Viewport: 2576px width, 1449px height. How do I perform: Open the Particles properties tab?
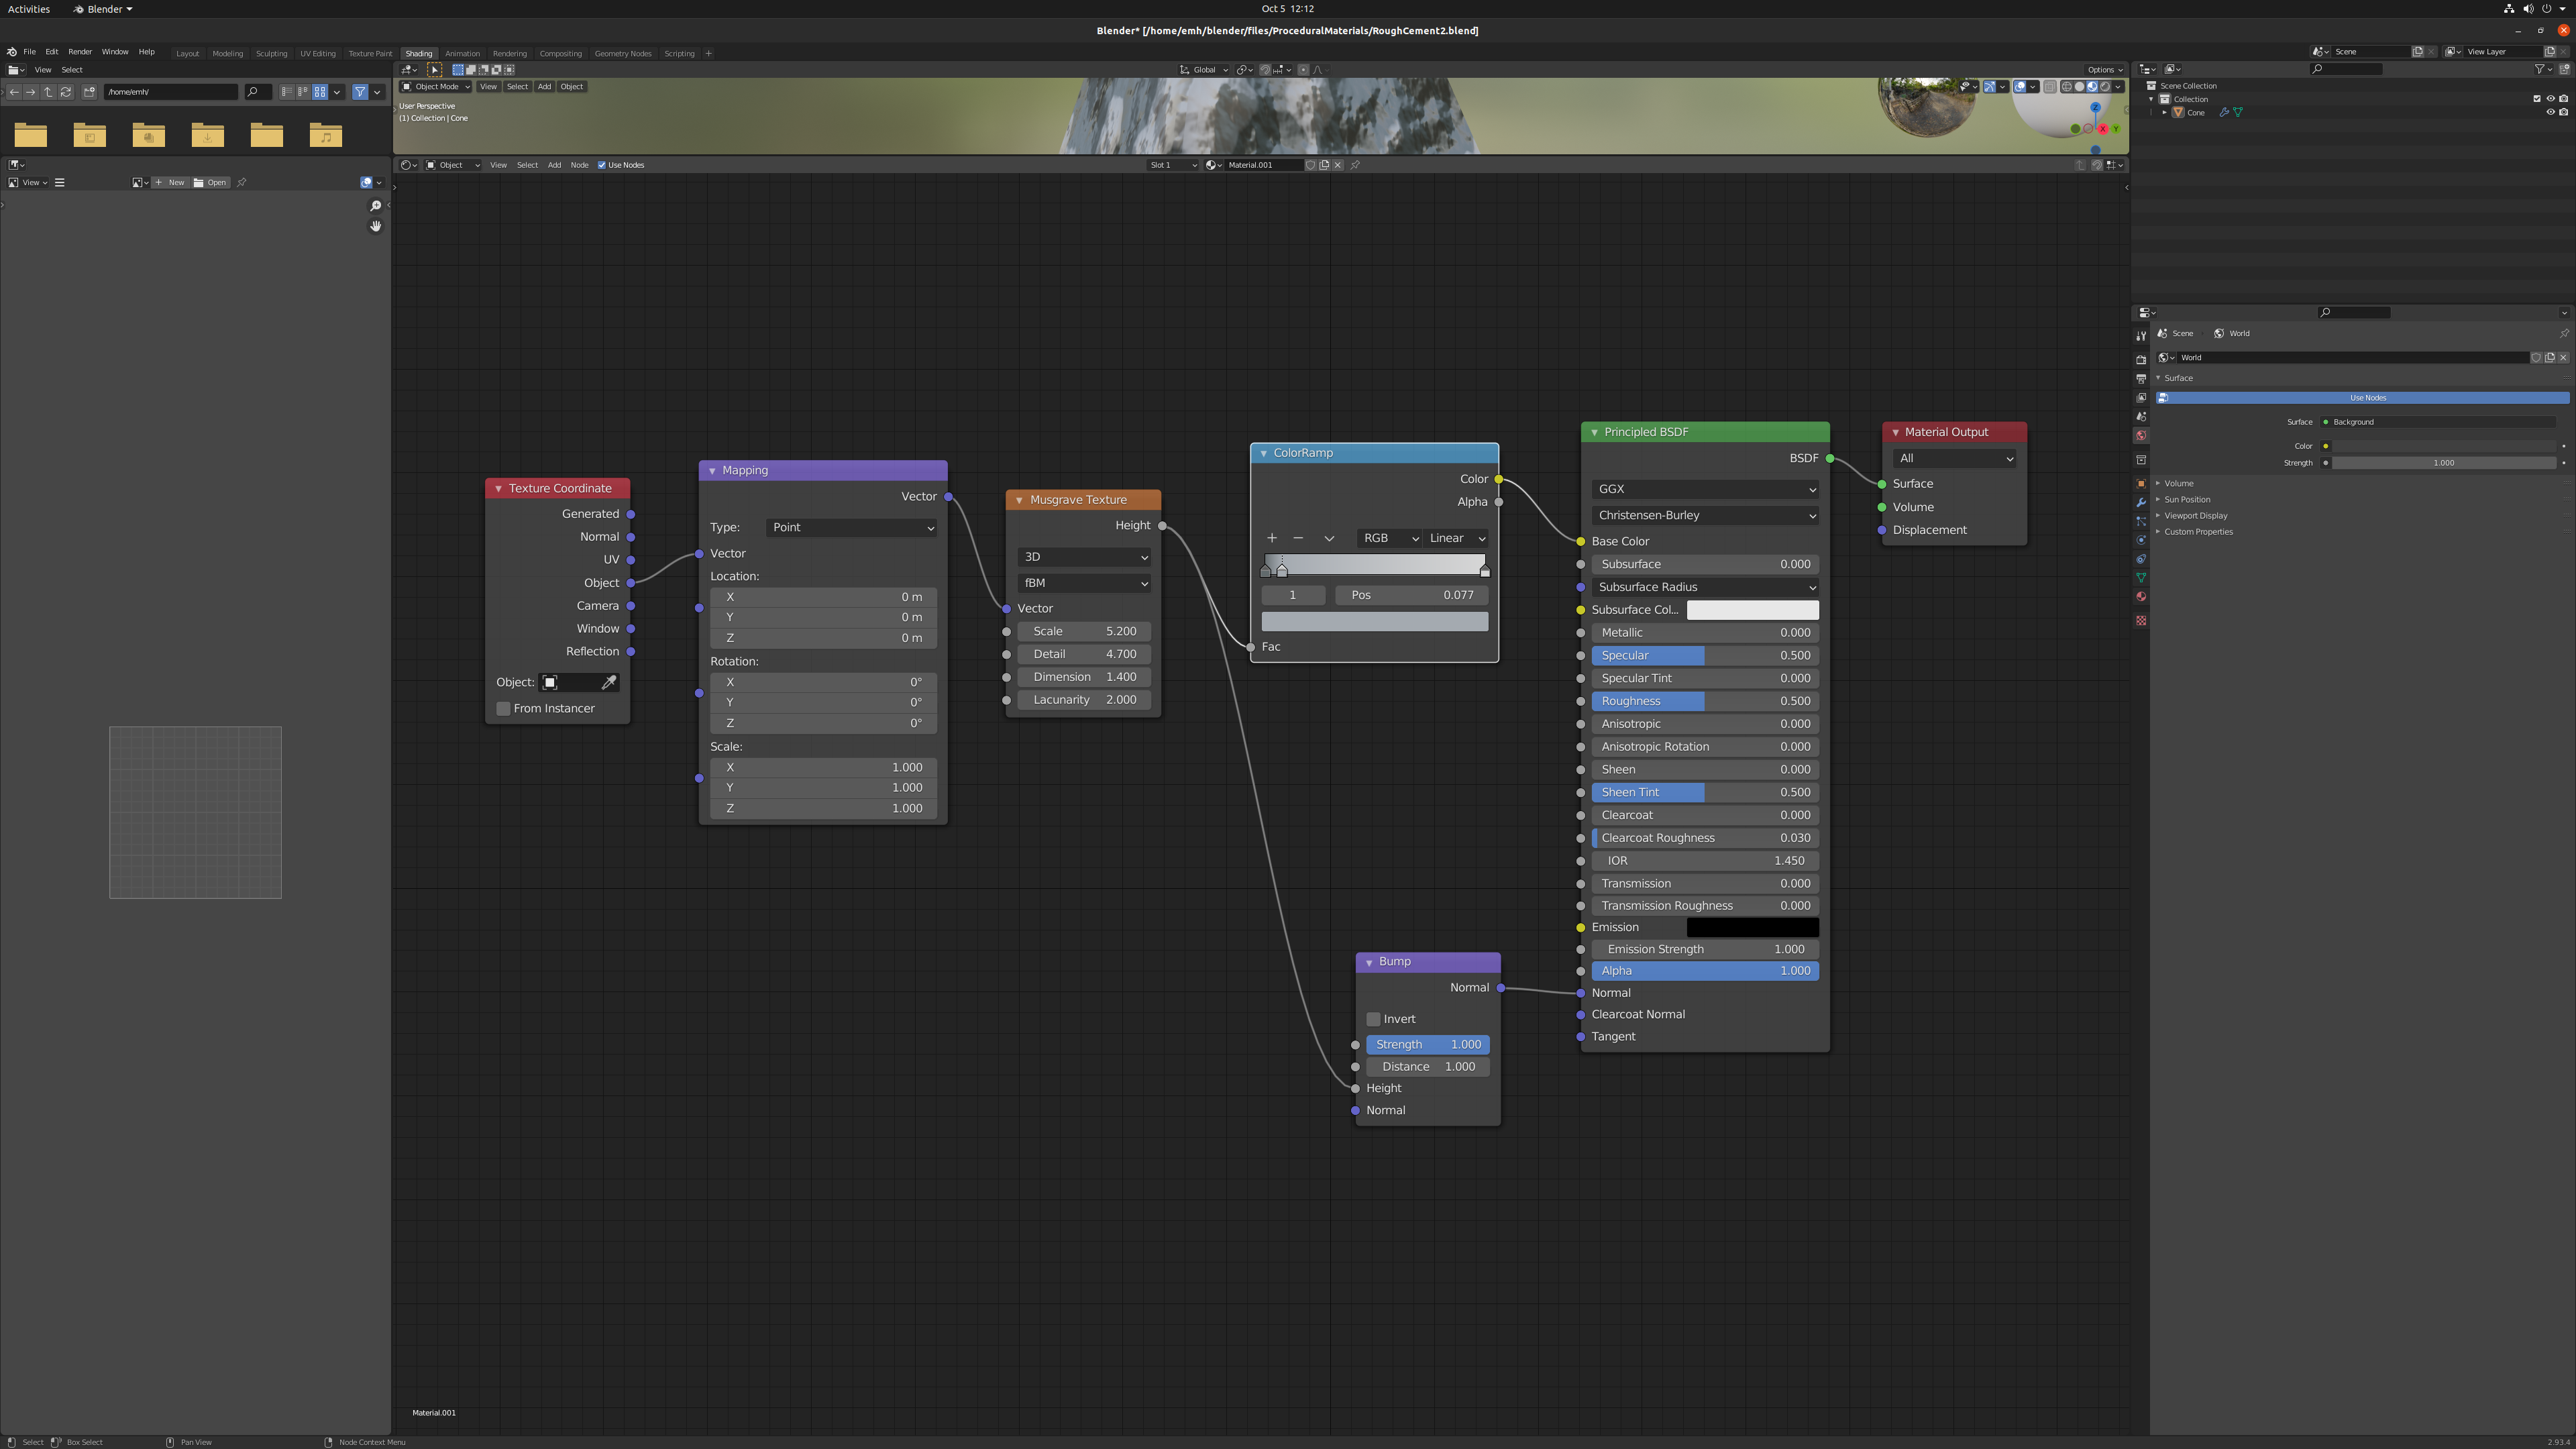point(2141,522)
